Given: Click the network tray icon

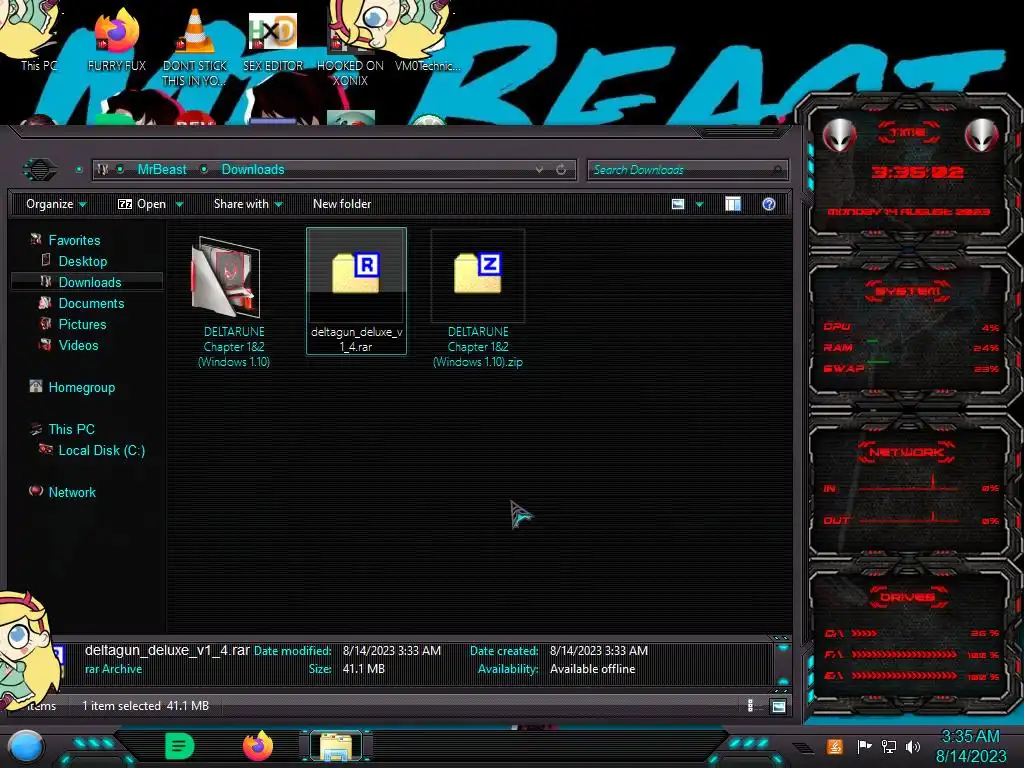Looking at the screenshot, I should tap(889, 746).
